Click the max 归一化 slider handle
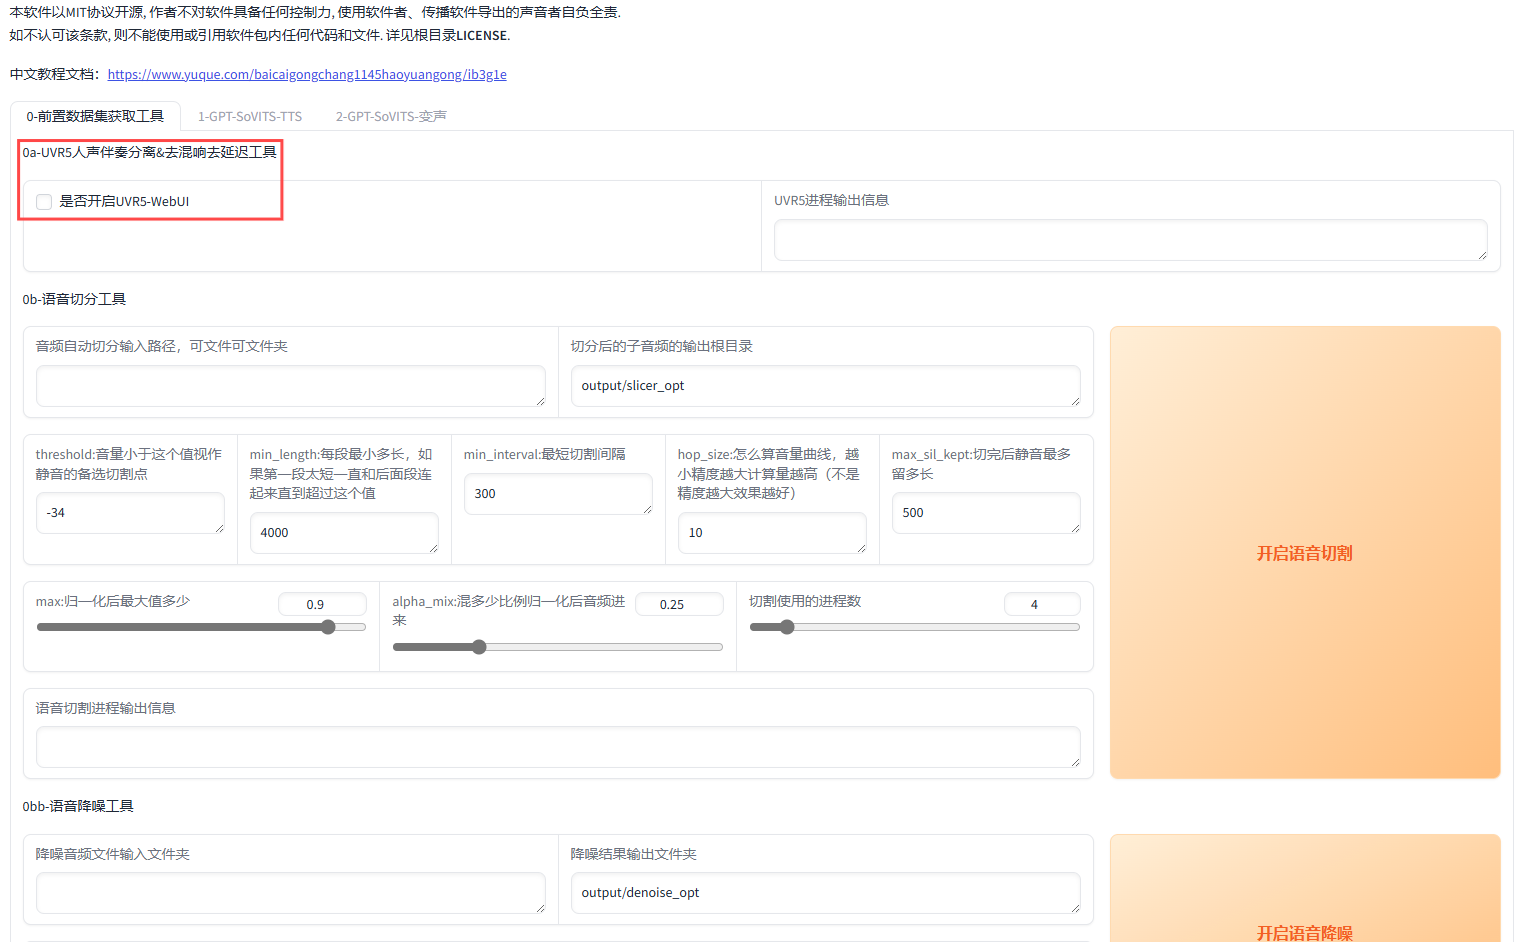The width and height of the screenshot is (1521, 942). pos(328,627)
